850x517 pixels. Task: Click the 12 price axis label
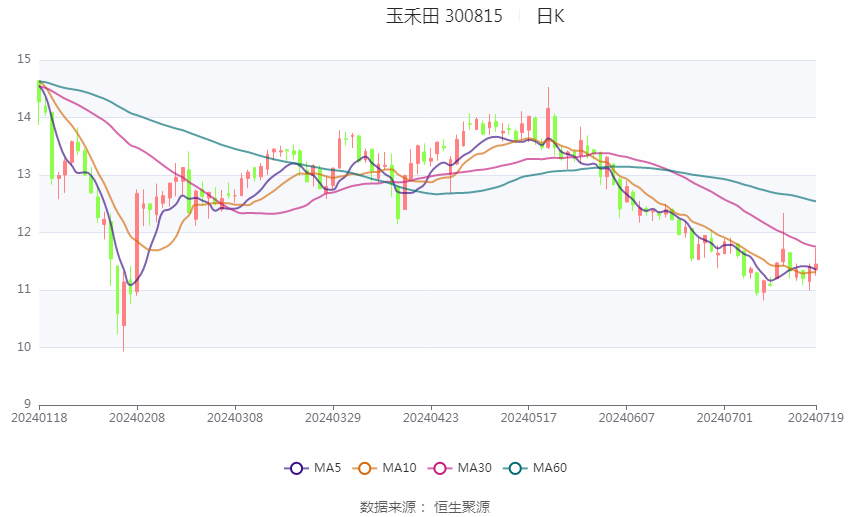(x=24, y=232)
